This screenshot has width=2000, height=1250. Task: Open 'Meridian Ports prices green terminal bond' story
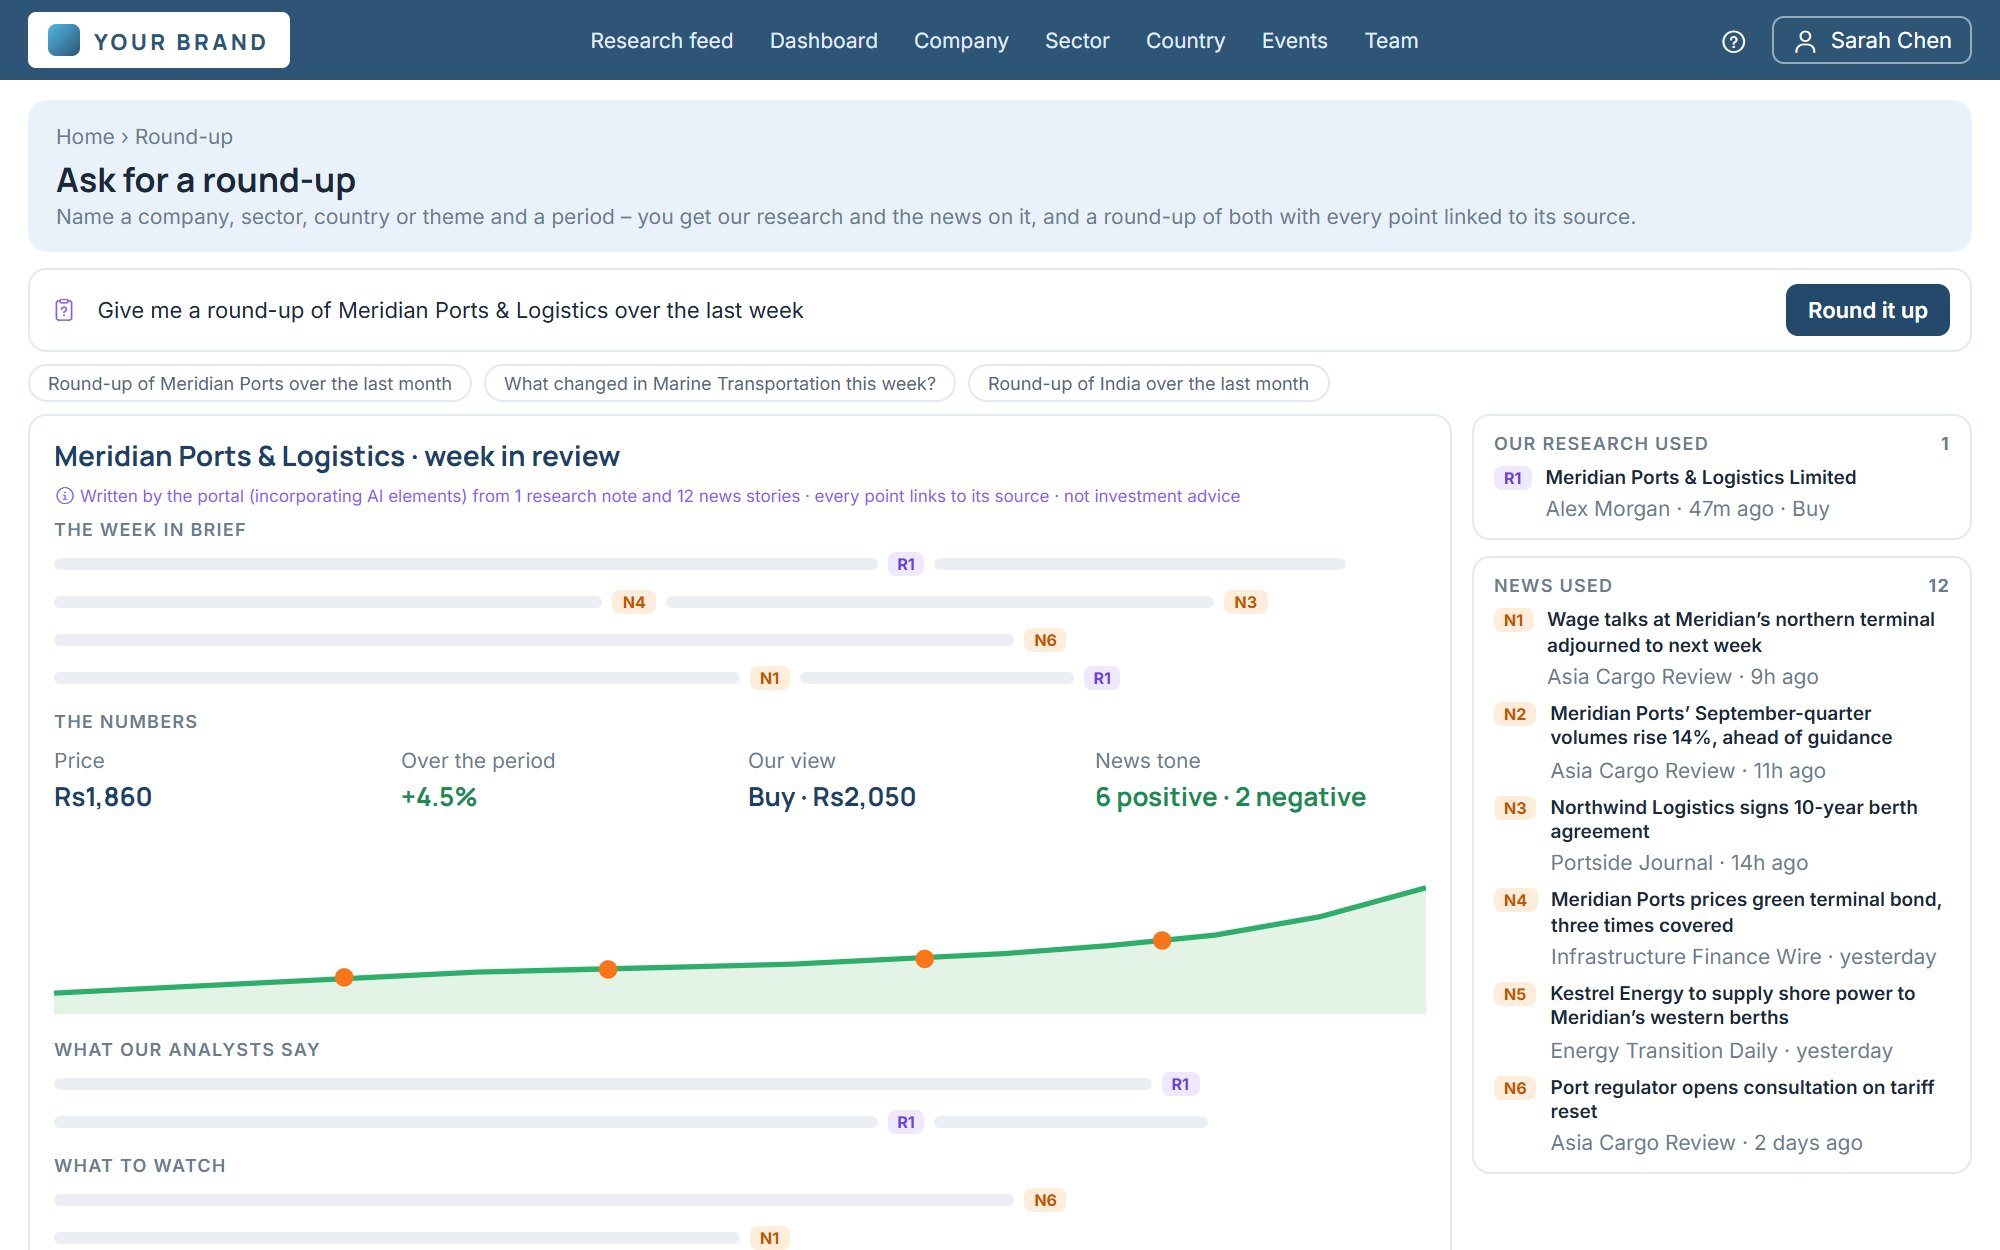pyautogui.click(x=1746, y=912)
